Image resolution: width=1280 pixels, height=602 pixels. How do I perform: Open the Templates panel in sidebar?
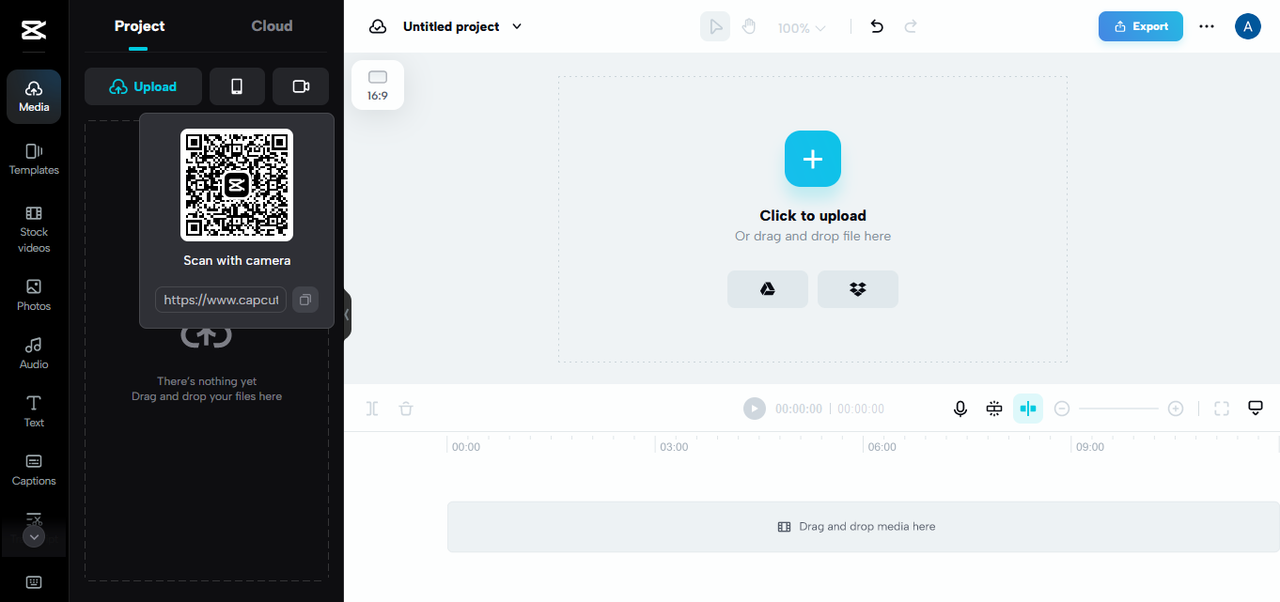pos(34,159)
